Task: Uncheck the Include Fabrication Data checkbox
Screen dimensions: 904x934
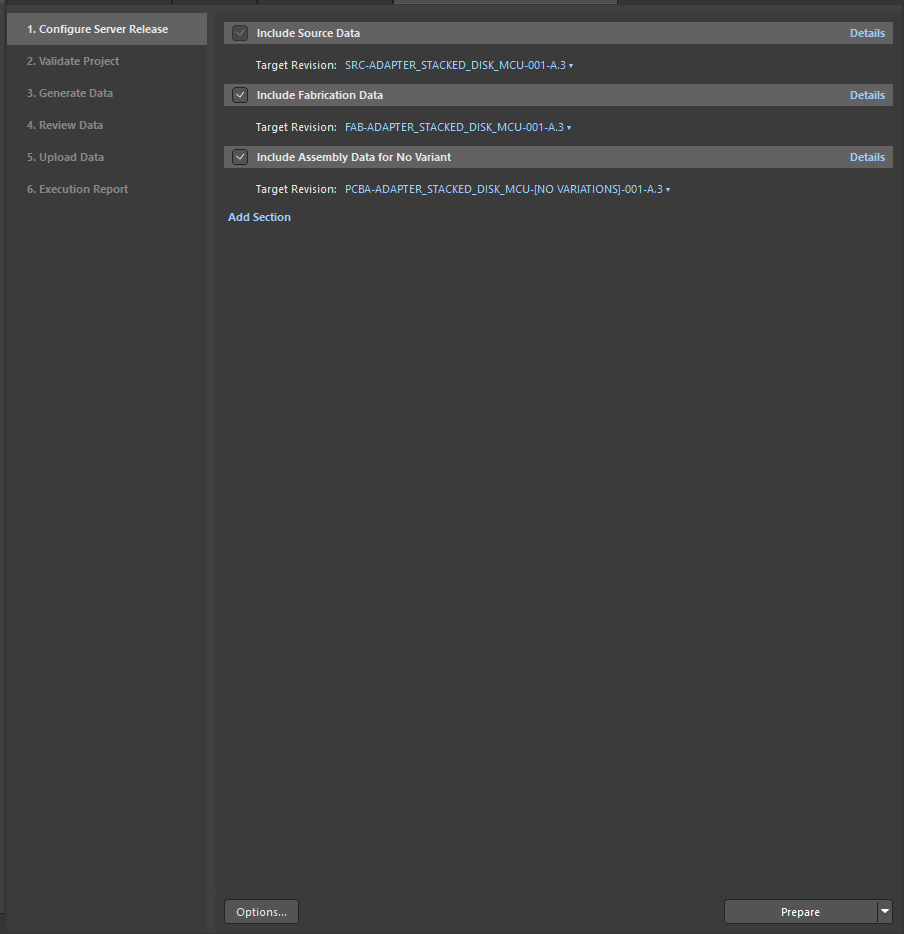Action: tap(240, 95)
